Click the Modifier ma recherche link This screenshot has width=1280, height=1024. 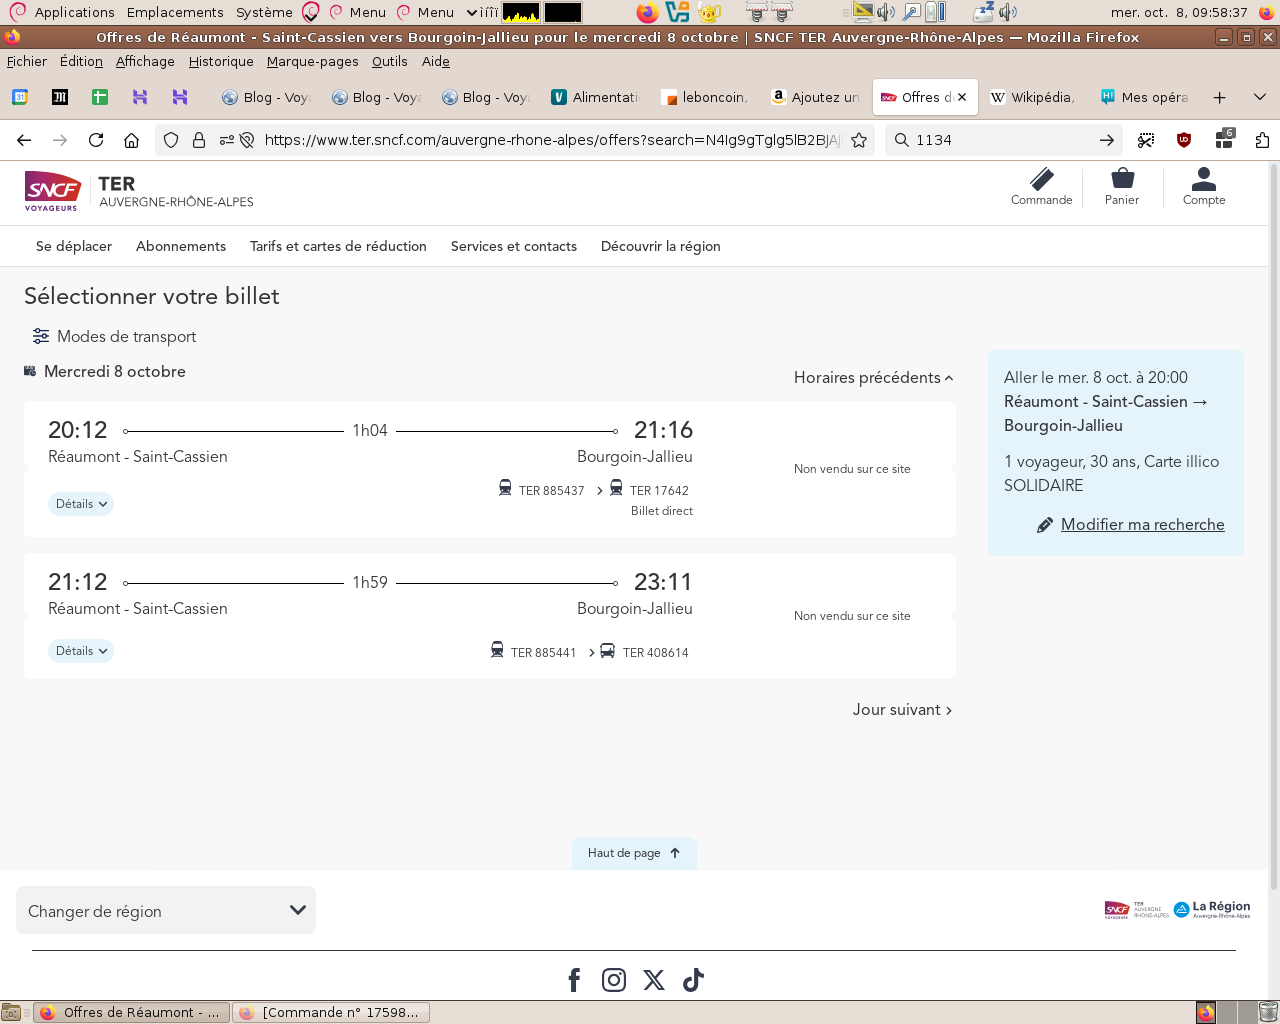click(1142, 524)
